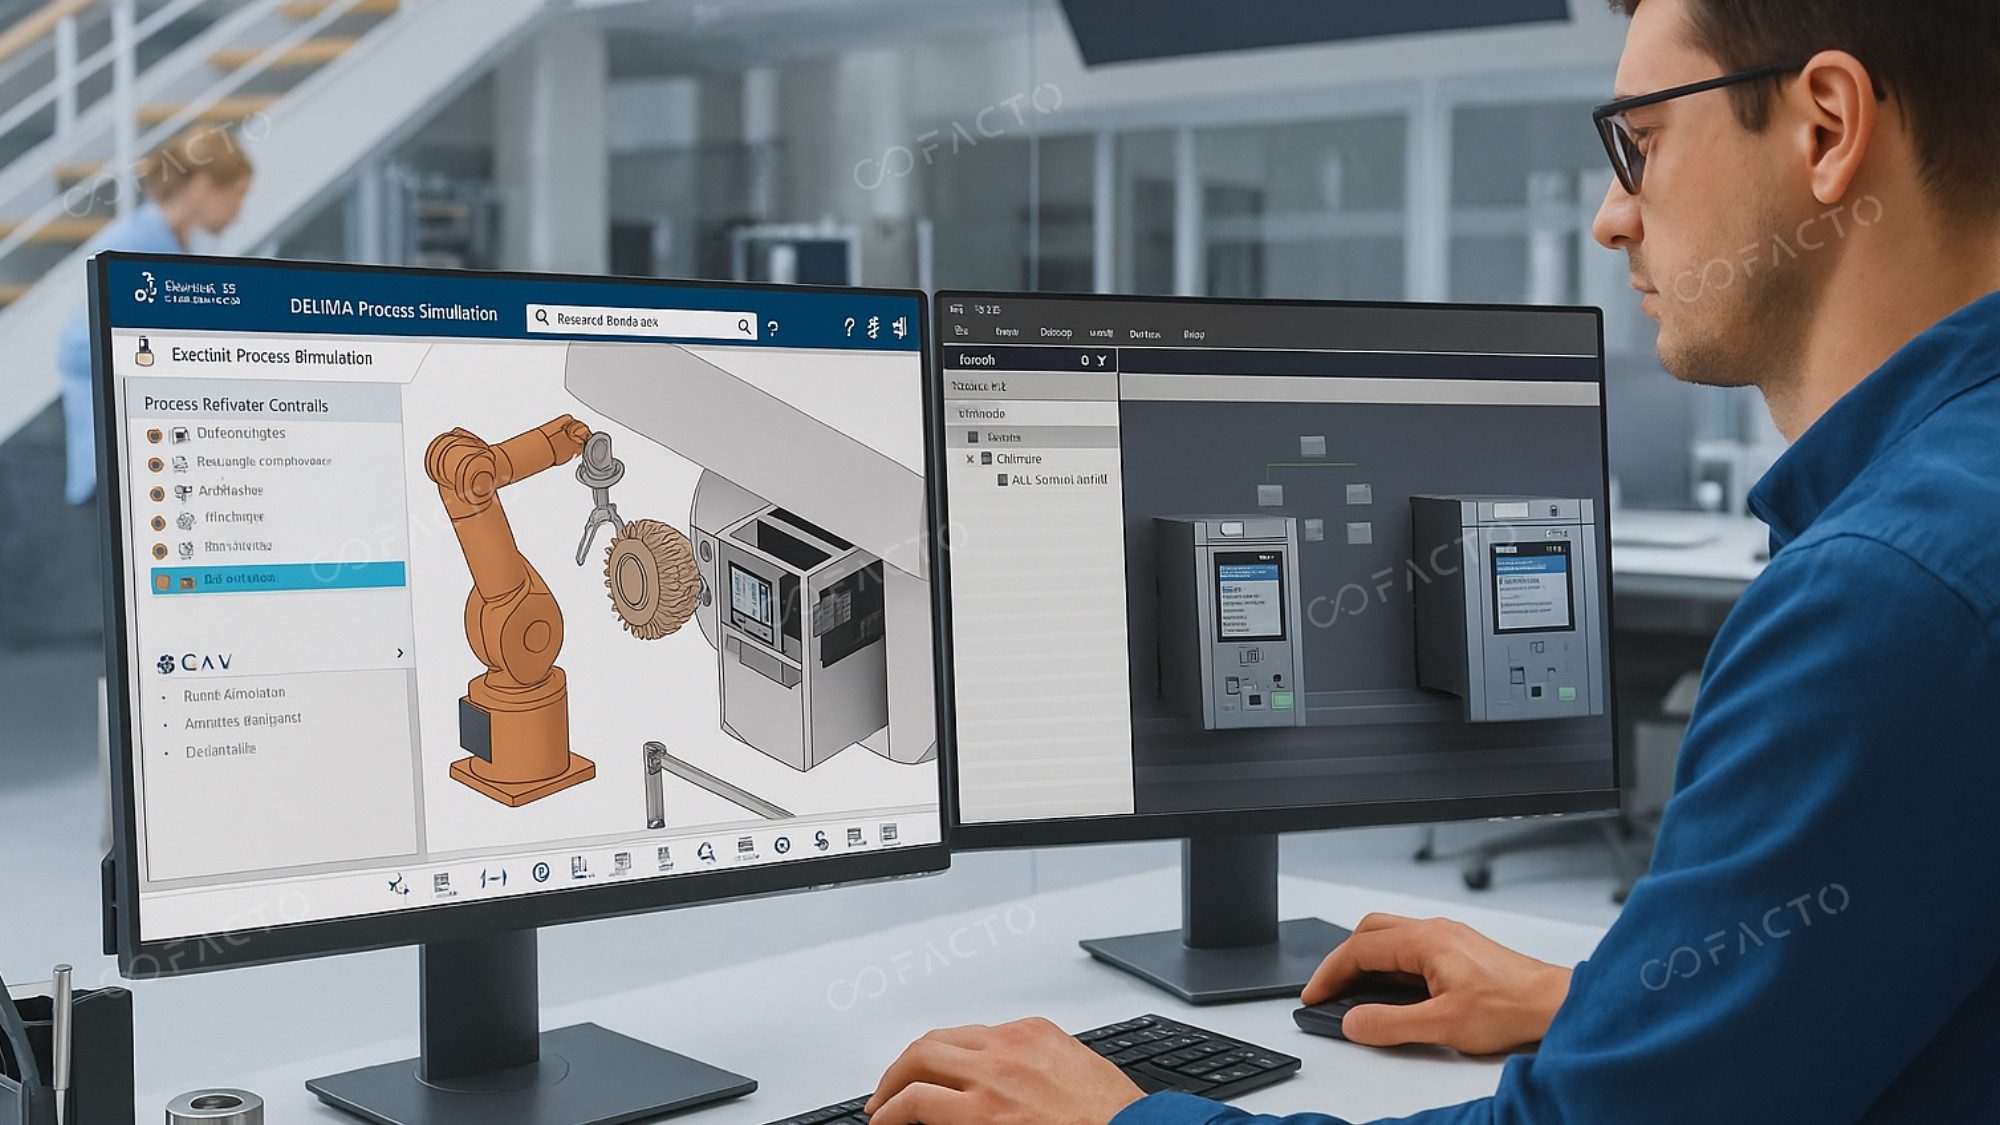The width and height of the screenshot is (2000, 1125).
Task: Open help via question mark beside search
Action: pyautogui.click(x=772, y=328)
